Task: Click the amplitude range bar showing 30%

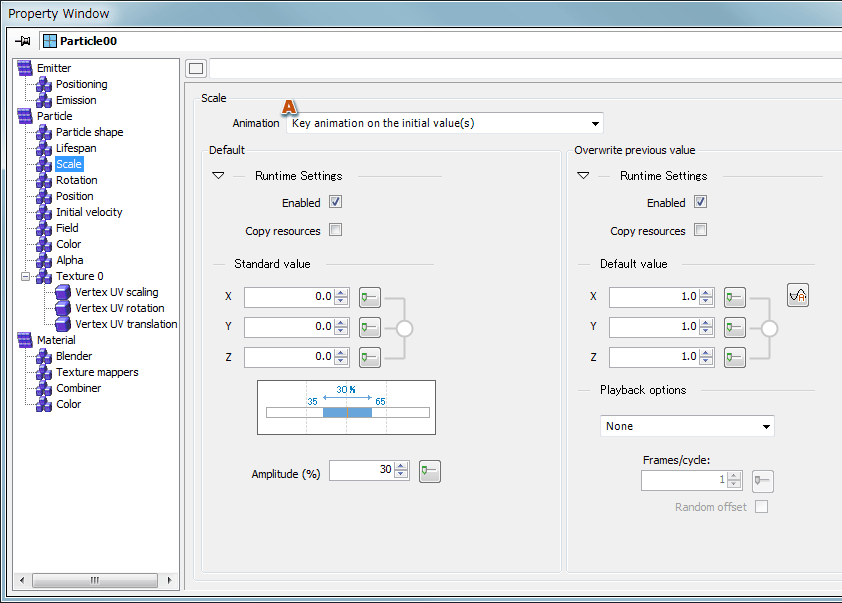Action: pos(347,411)
